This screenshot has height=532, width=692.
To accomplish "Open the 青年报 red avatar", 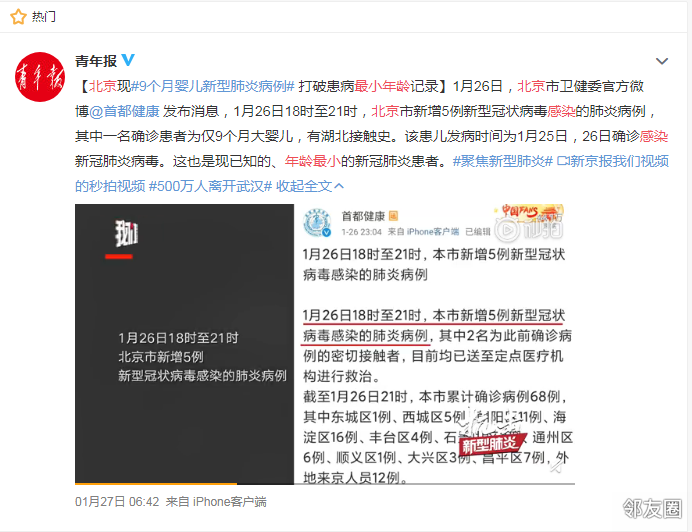I will pyautogui.click(x=40, y=77).
